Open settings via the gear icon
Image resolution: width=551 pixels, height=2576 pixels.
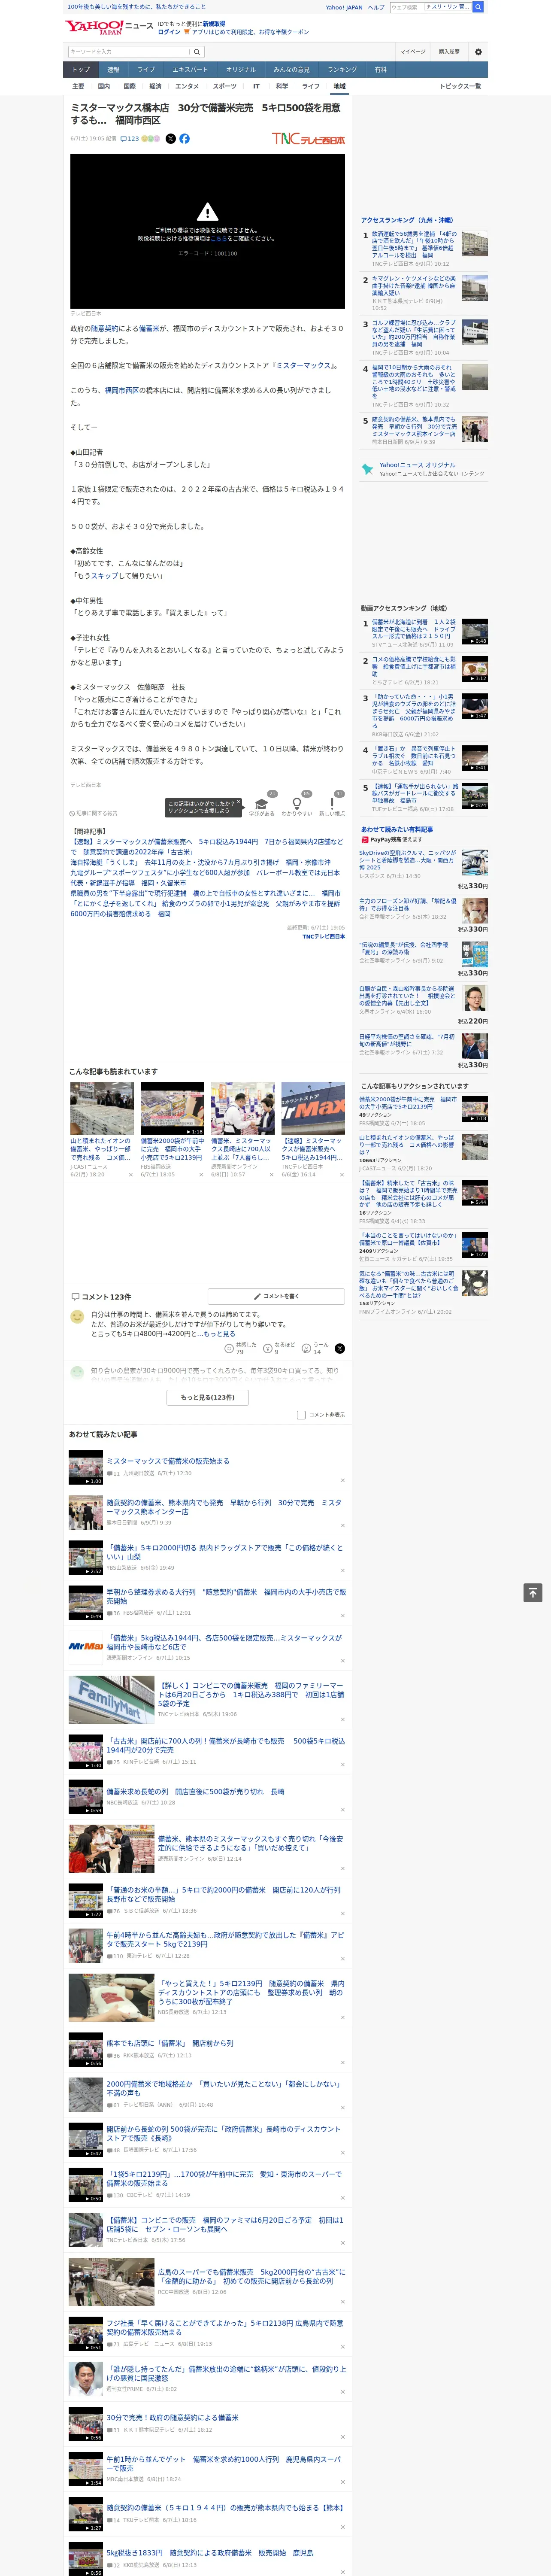478,52
